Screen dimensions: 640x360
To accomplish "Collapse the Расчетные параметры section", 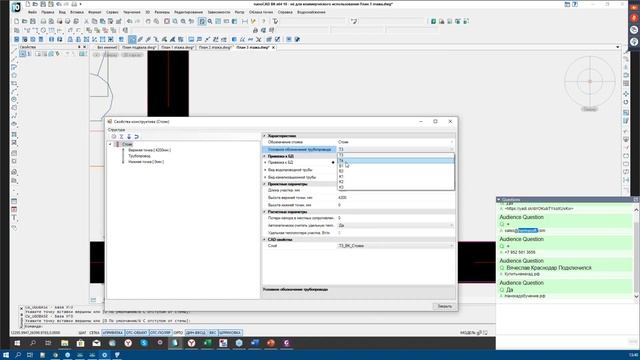I will 264,212.
